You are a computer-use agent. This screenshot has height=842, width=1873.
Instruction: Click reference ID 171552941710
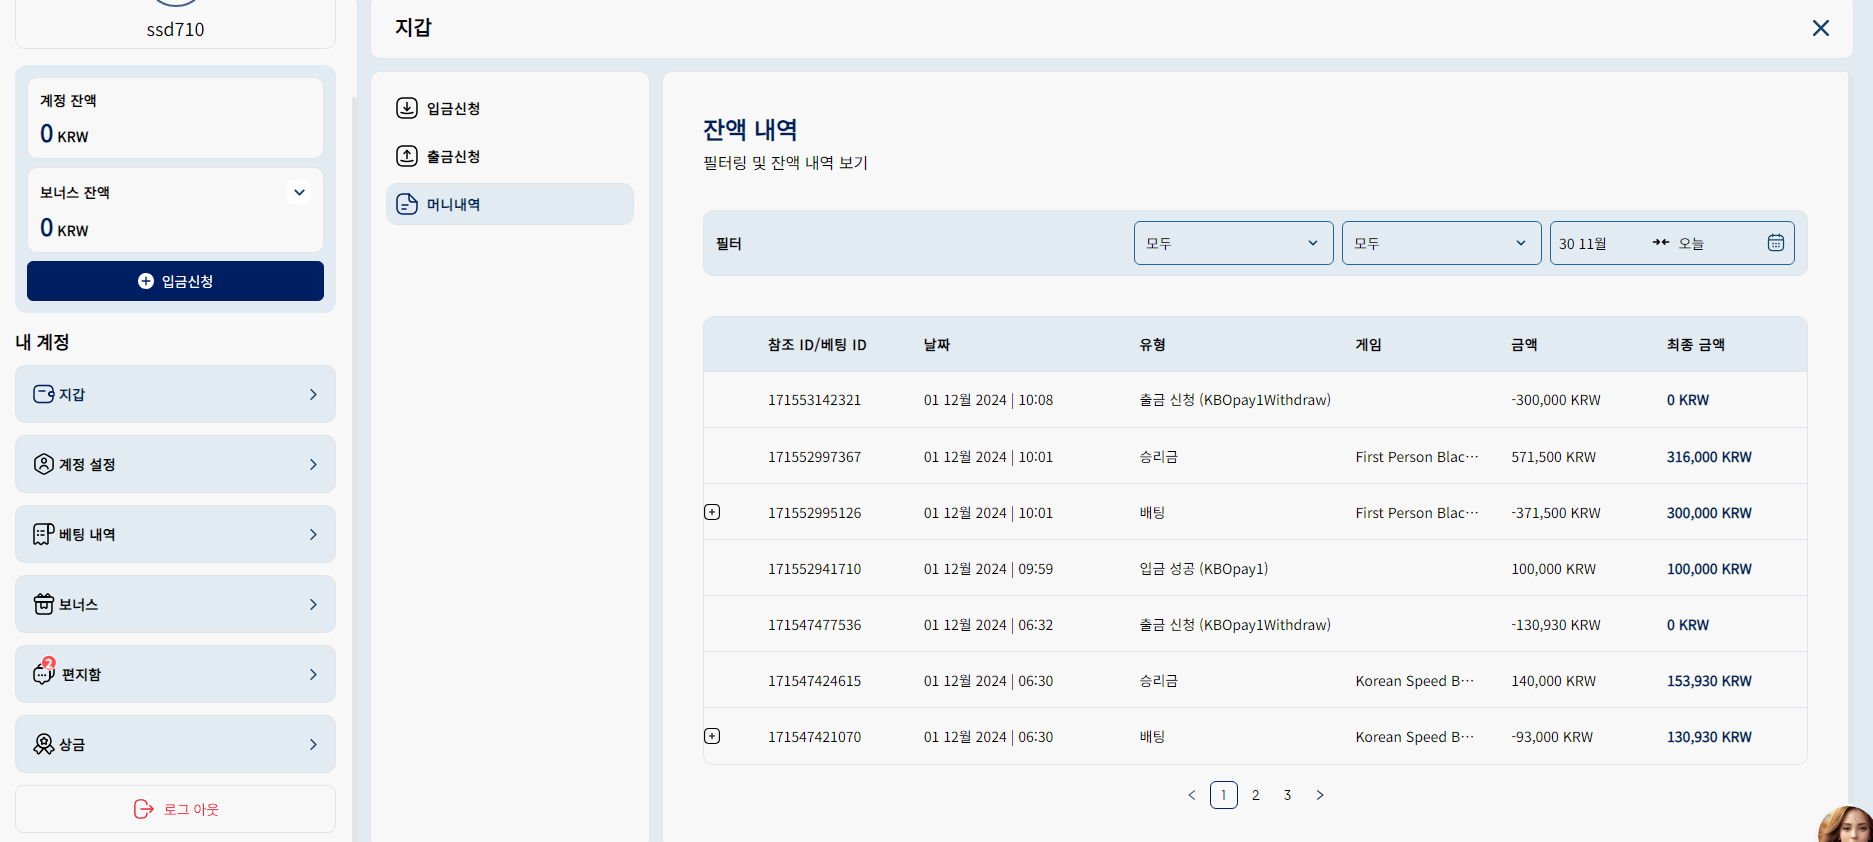pyautogui.click(x=814, y=569)
